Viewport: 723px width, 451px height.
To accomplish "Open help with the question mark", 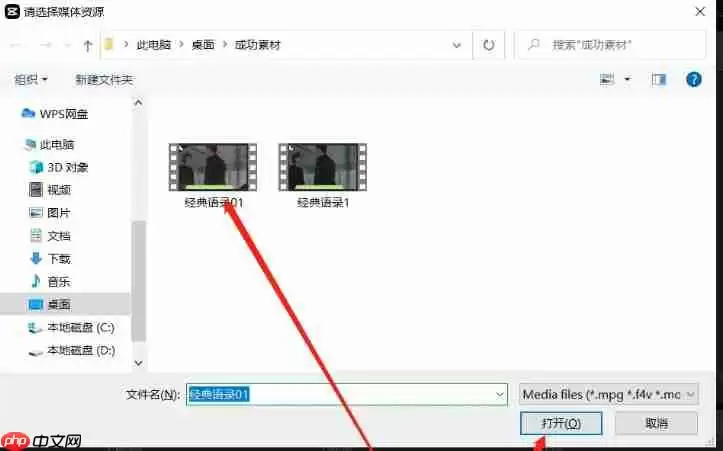I will click(693, 80).
